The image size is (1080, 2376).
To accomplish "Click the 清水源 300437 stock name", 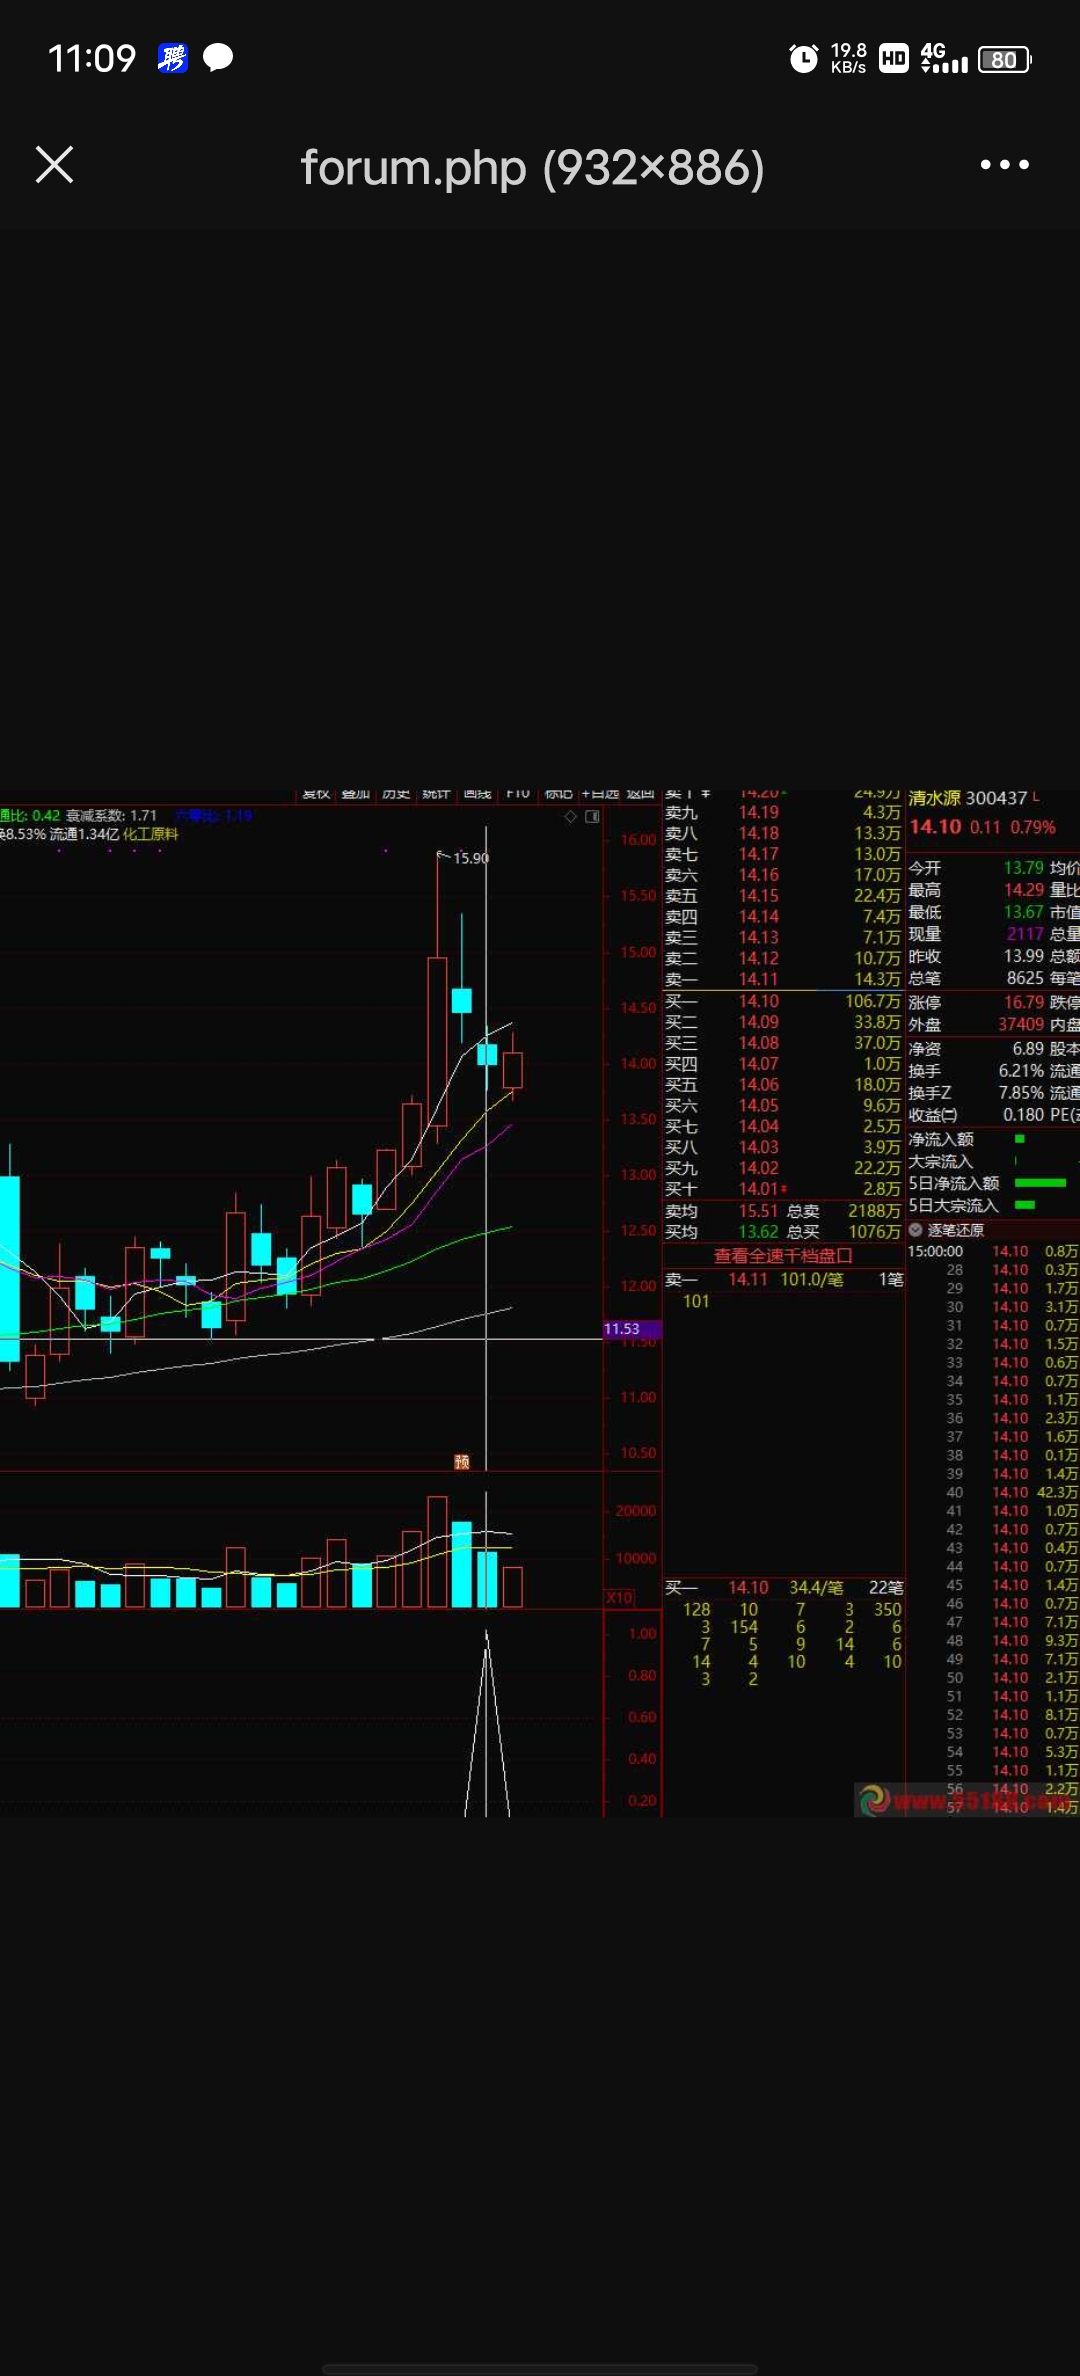I will 967,798.
